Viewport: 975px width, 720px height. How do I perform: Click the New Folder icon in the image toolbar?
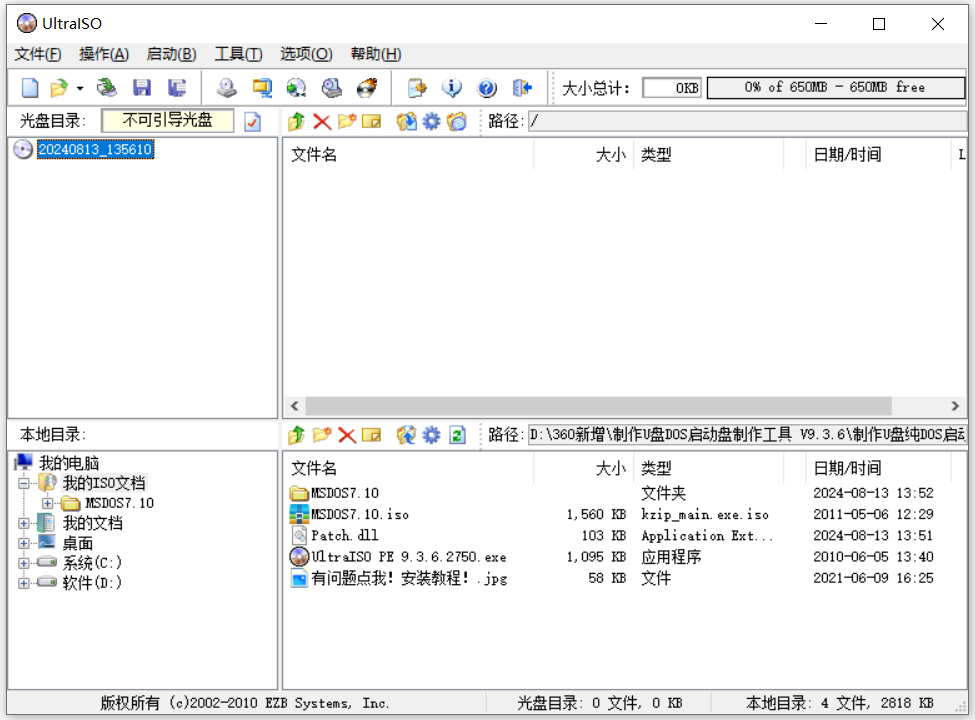click(347, 121)
